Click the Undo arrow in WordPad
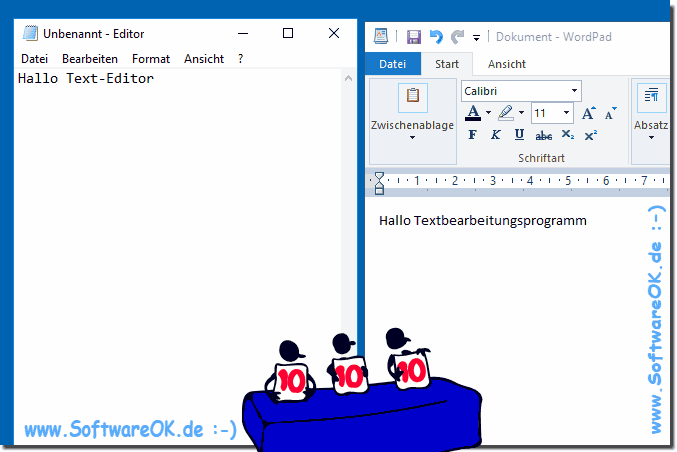The height and width of the screenshot is (452, 677). click(436, 37)
